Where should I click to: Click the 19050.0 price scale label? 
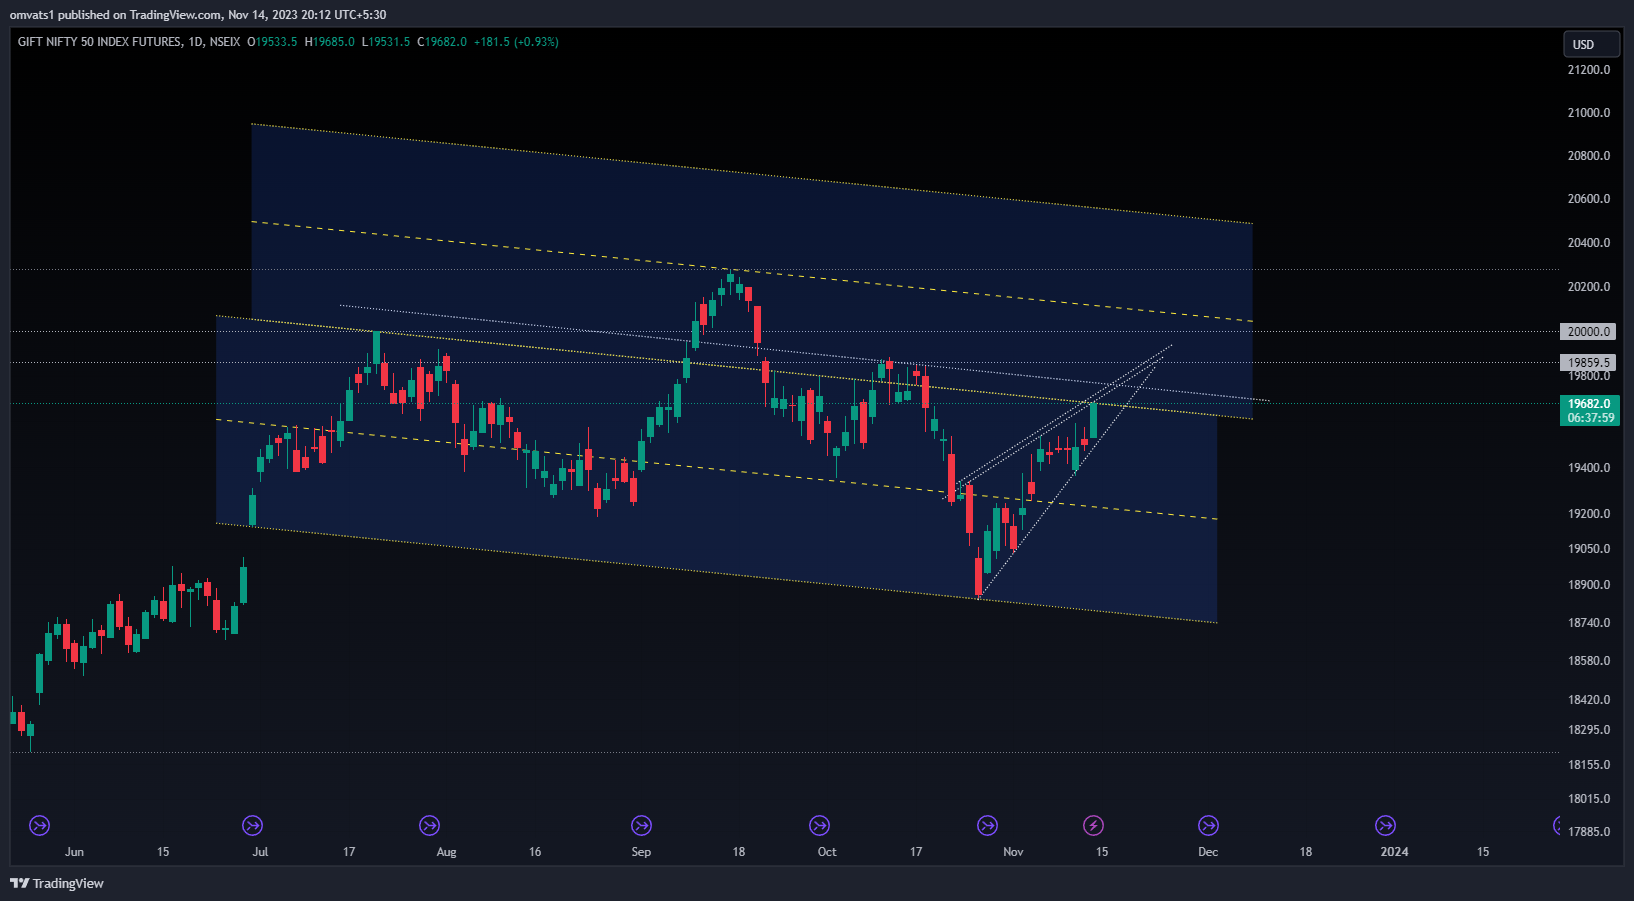click(x=1589, y=549)
